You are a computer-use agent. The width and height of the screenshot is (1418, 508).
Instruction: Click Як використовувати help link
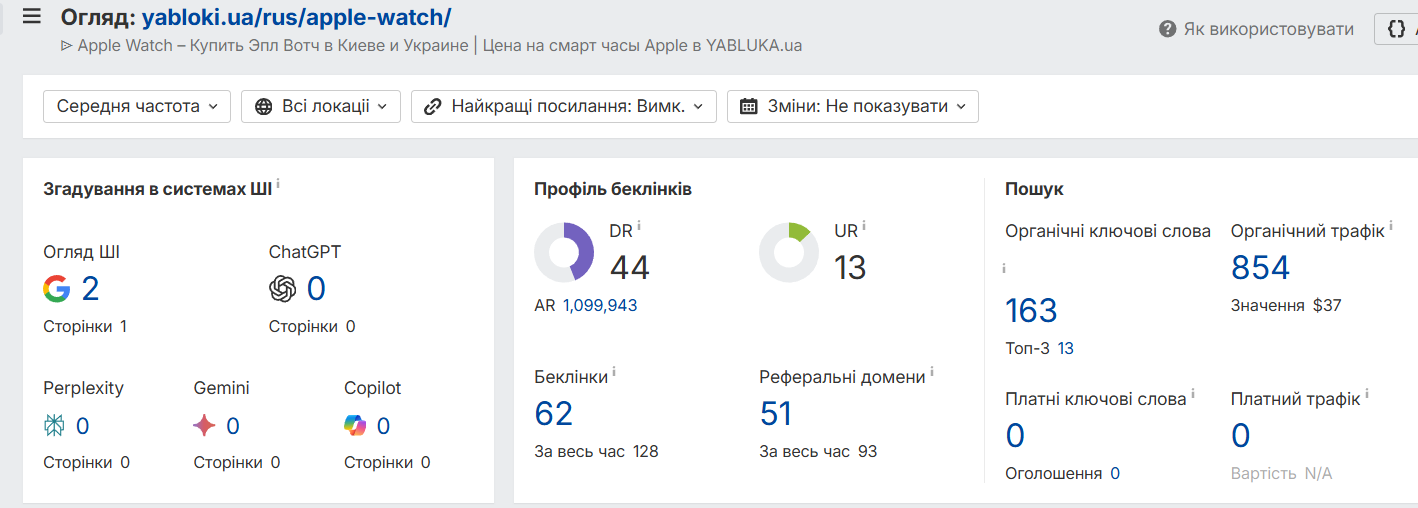[x=1268, y=29]
